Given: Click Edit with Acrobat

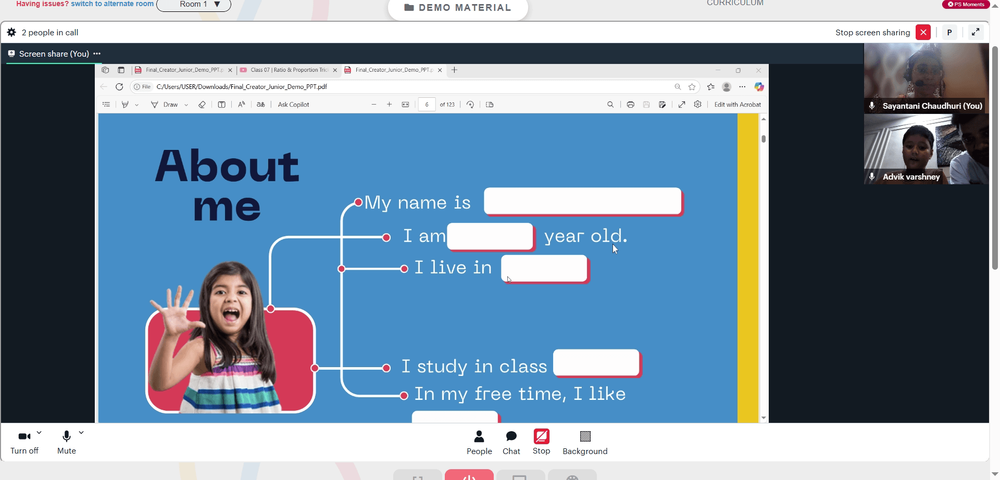Looking at the screenshot, I should point(737,105).
